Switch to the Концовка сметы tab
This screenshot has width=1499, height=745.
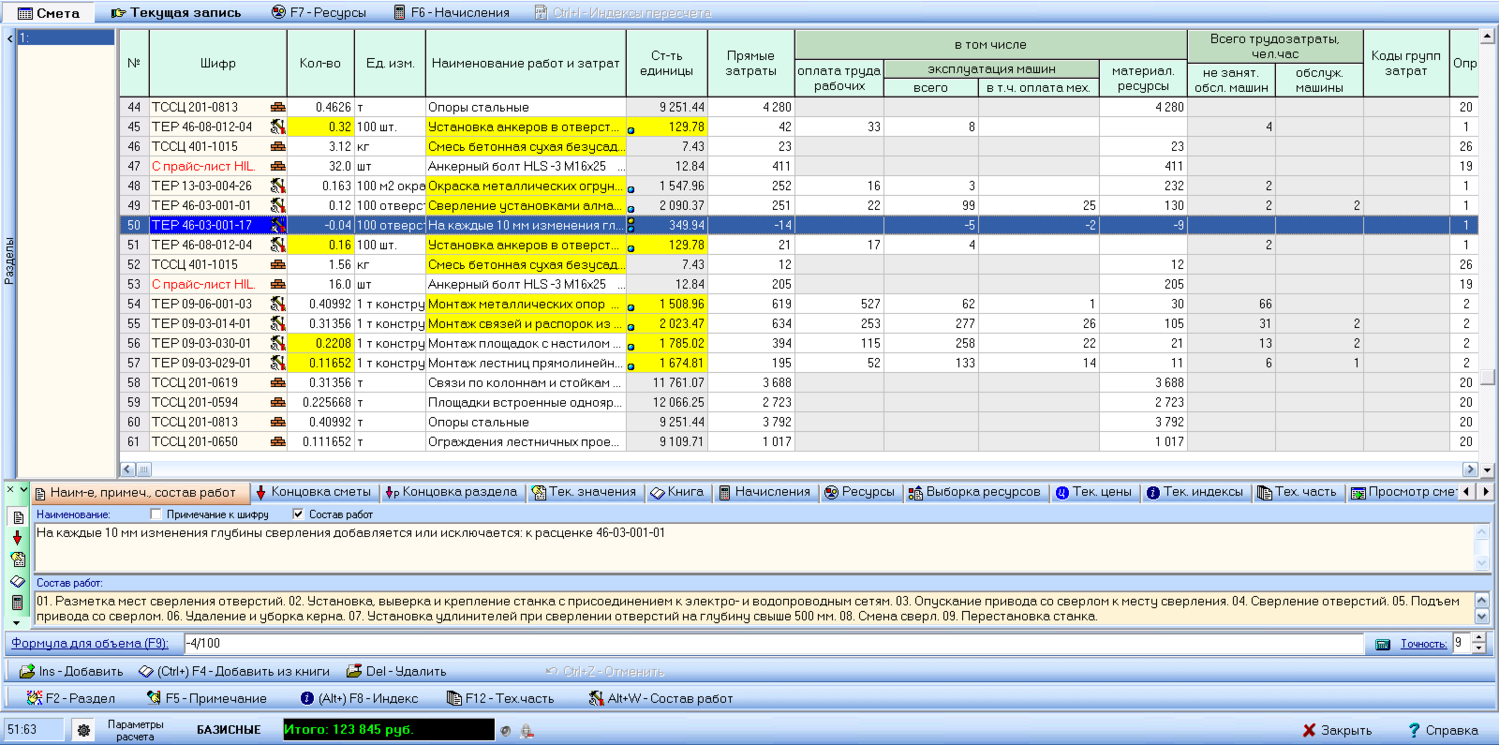tap(313, 492)
